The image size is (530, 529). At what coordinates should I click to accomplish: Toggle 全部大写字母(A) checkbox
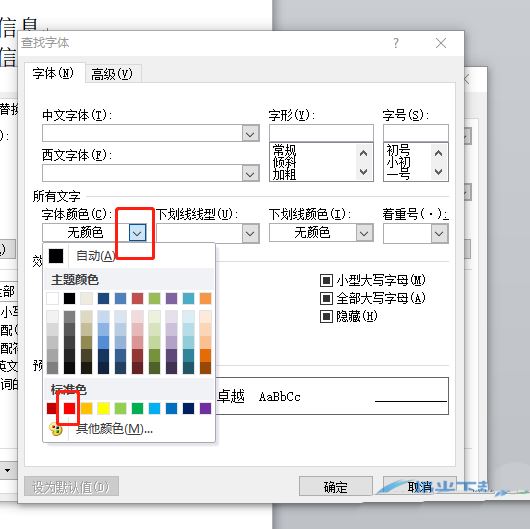(x=326, y=298)
